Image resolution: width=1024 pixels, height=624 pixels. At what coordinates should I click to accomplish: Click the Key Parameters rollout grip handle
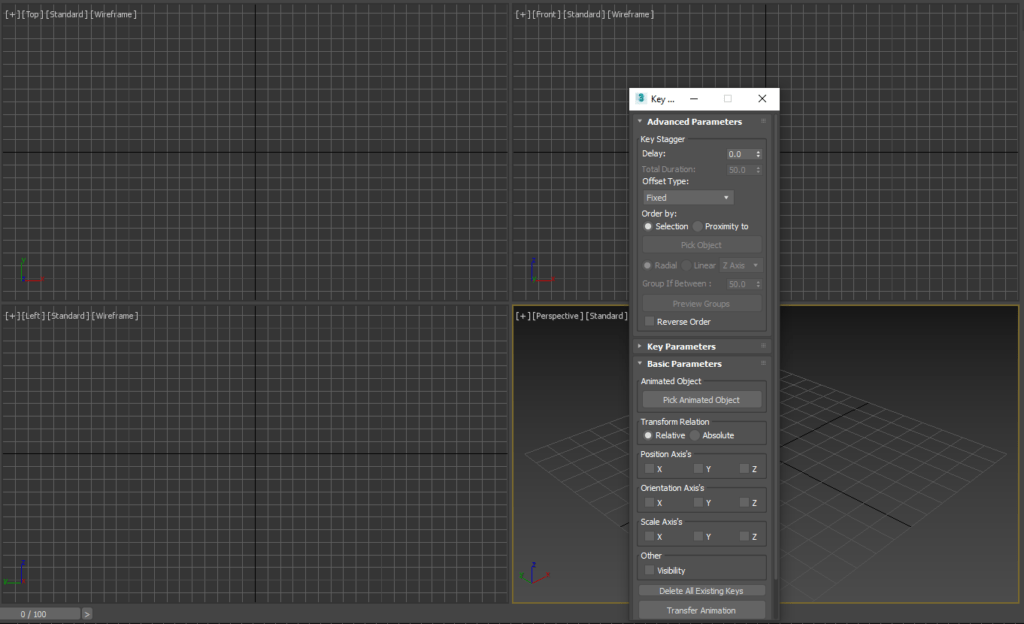pyautogui.click(x=763, y=346)
